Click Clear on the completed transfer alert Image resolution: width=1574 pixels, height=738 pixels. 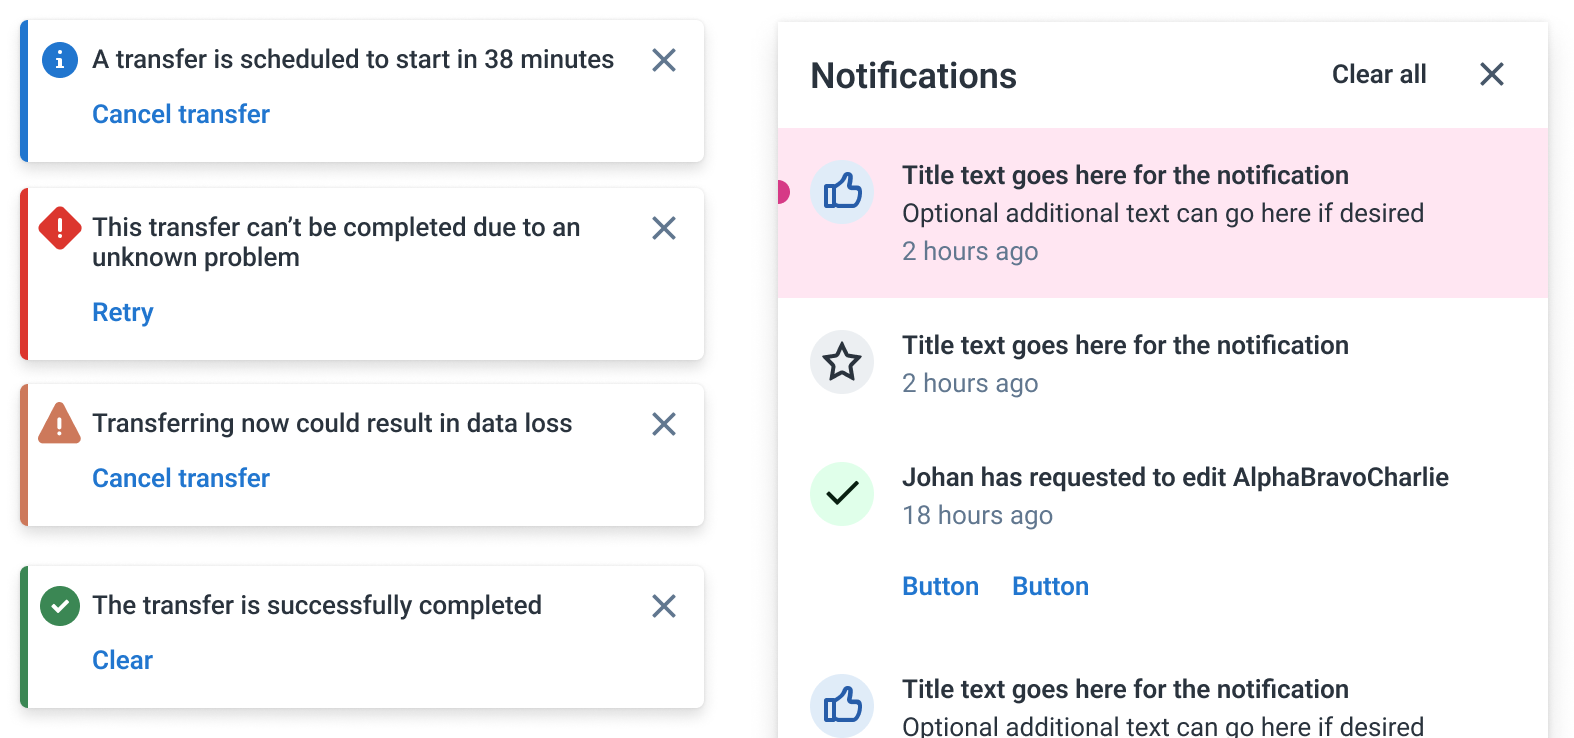pyautogui.click(x=123, y=660)
